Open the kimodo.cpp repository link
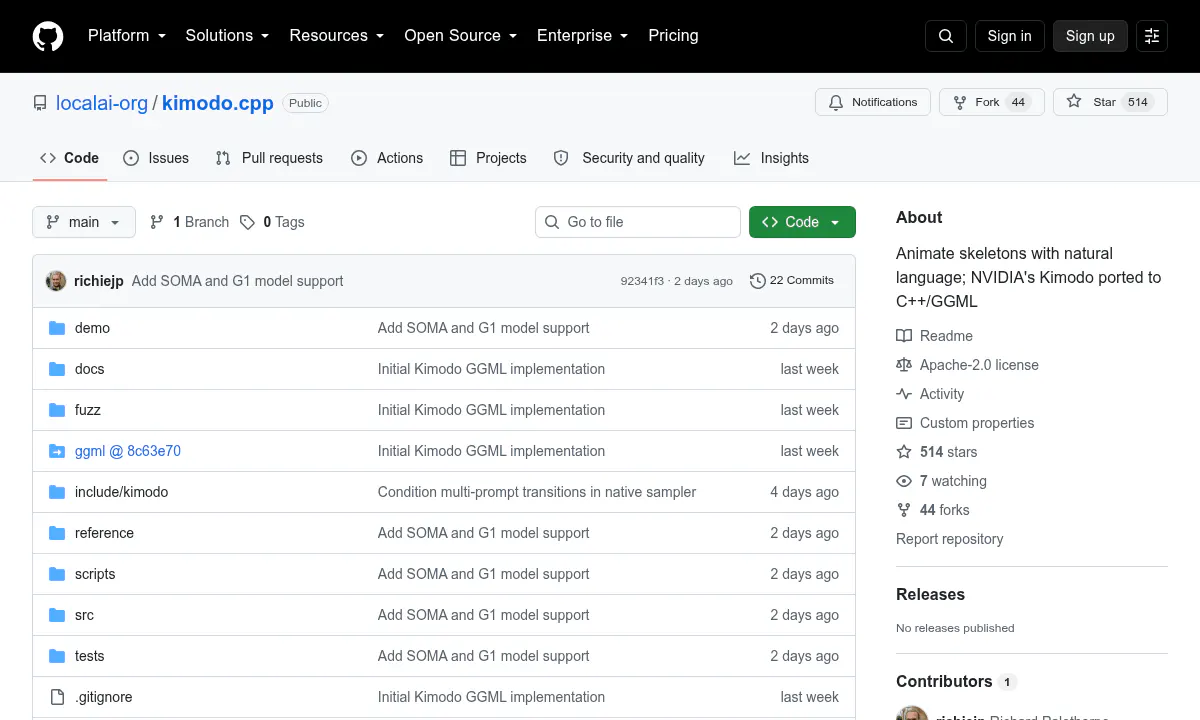This screenshot has width=1200, height=720. tap(218, 103)
